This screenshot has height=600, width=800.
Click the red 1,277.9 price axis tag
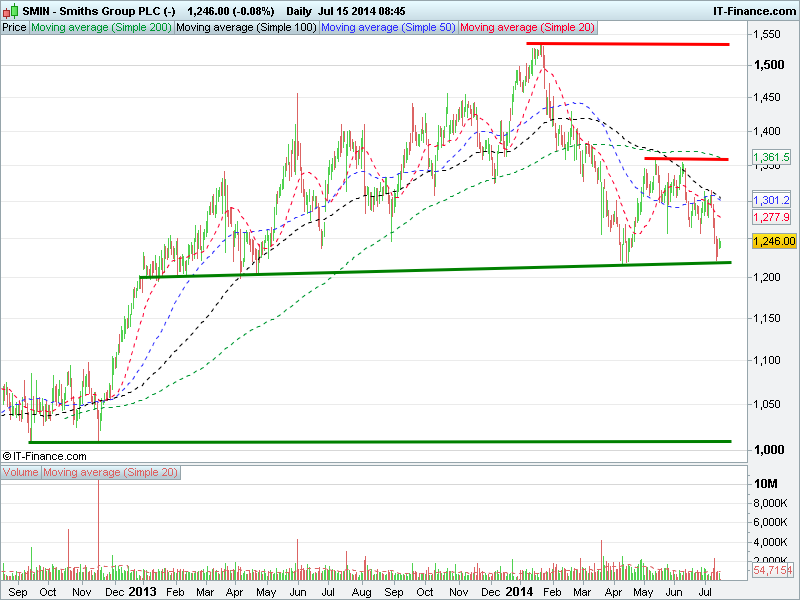[773, 217]
